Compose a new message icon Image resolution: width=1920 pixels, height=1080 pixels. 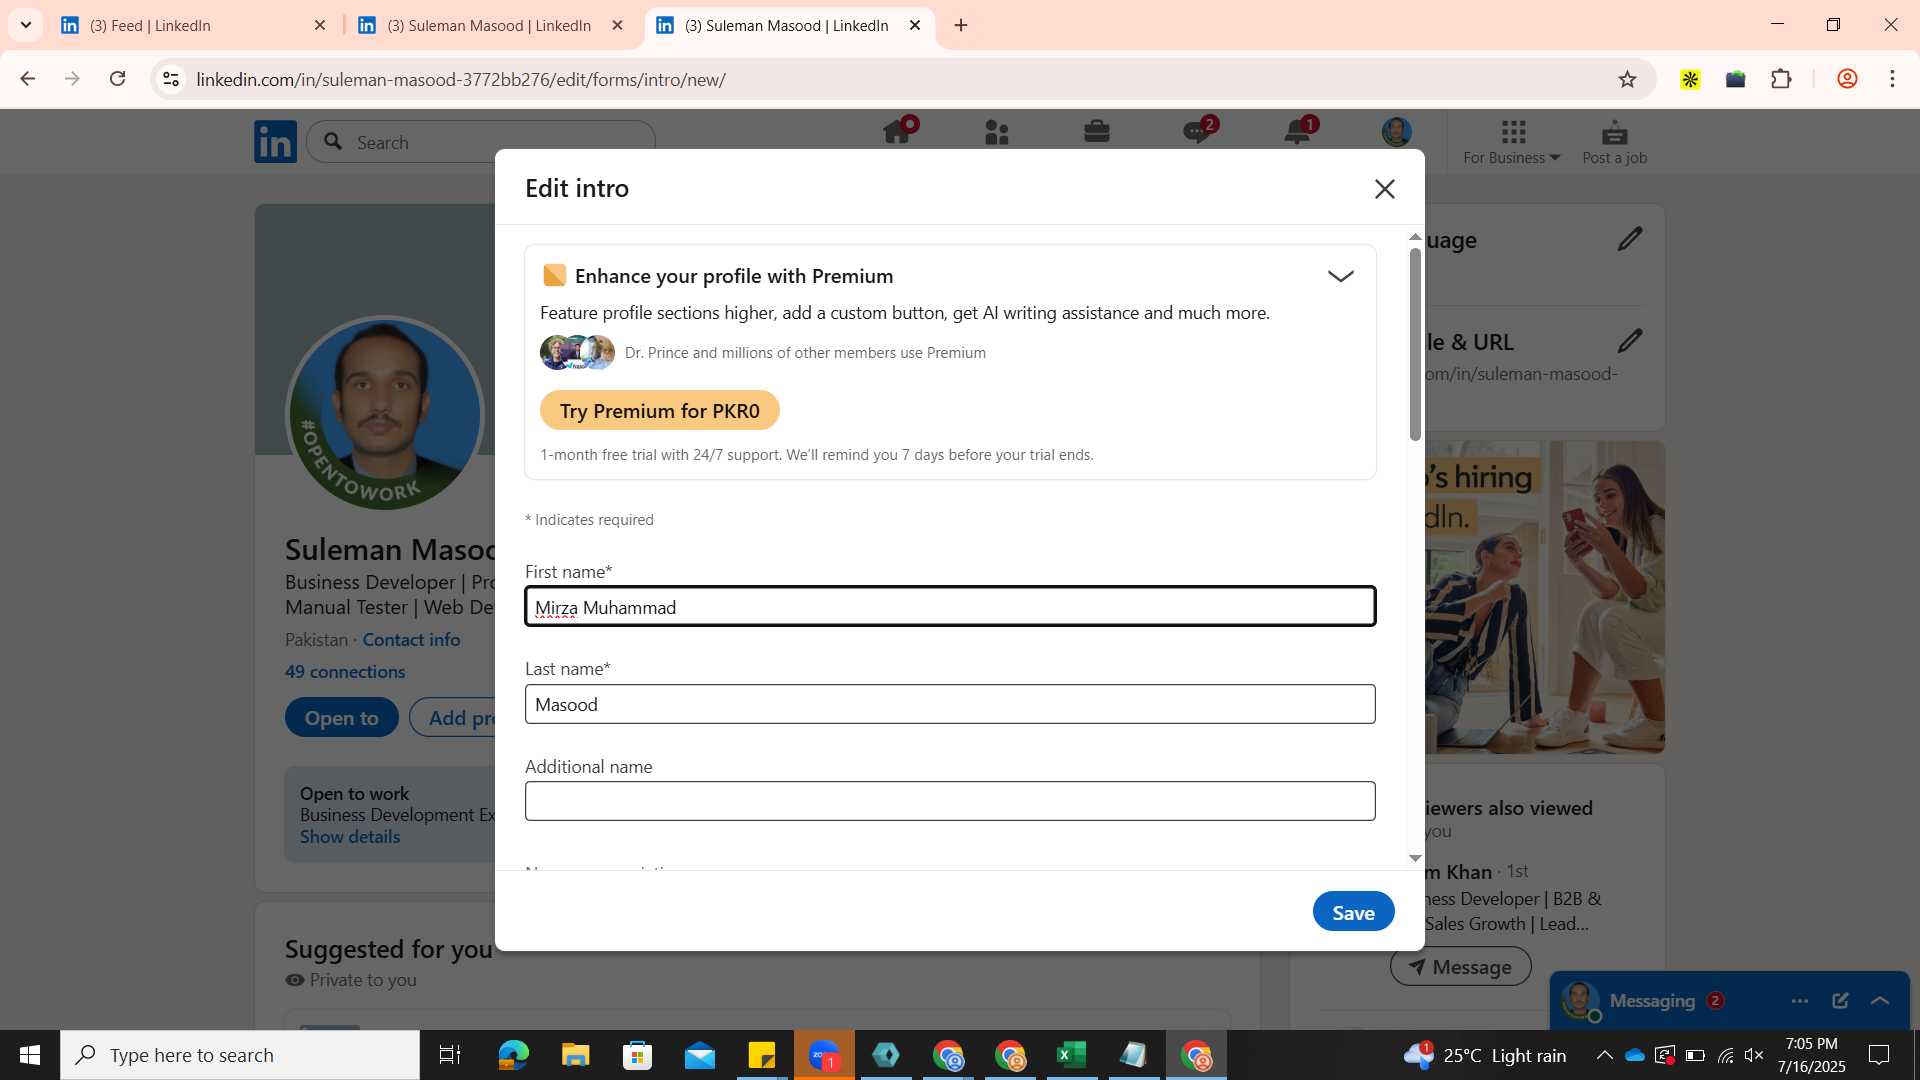1840,1001
